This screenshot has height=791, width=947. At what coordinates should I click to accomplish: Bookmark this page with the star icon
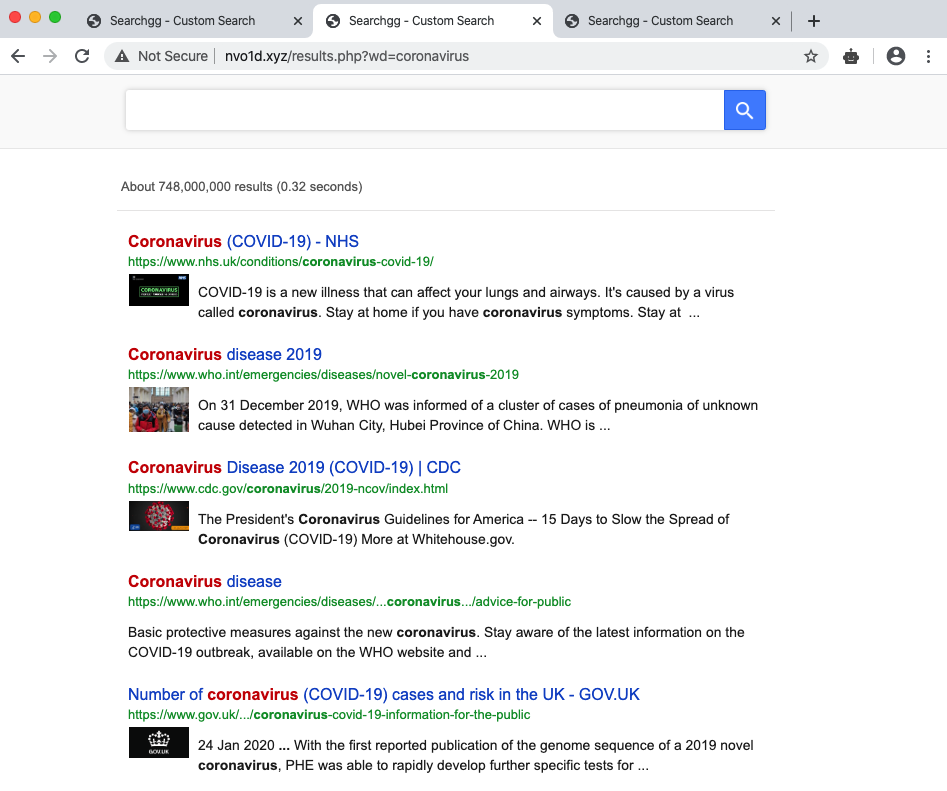(810, 56)
